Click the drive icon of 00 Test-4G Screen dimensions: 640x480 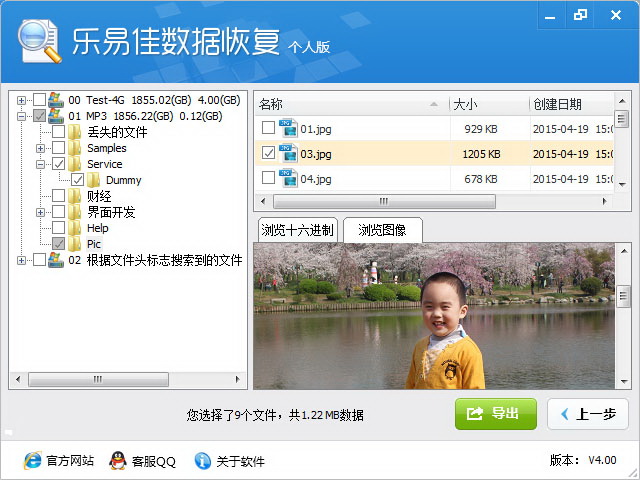point(56,100)
